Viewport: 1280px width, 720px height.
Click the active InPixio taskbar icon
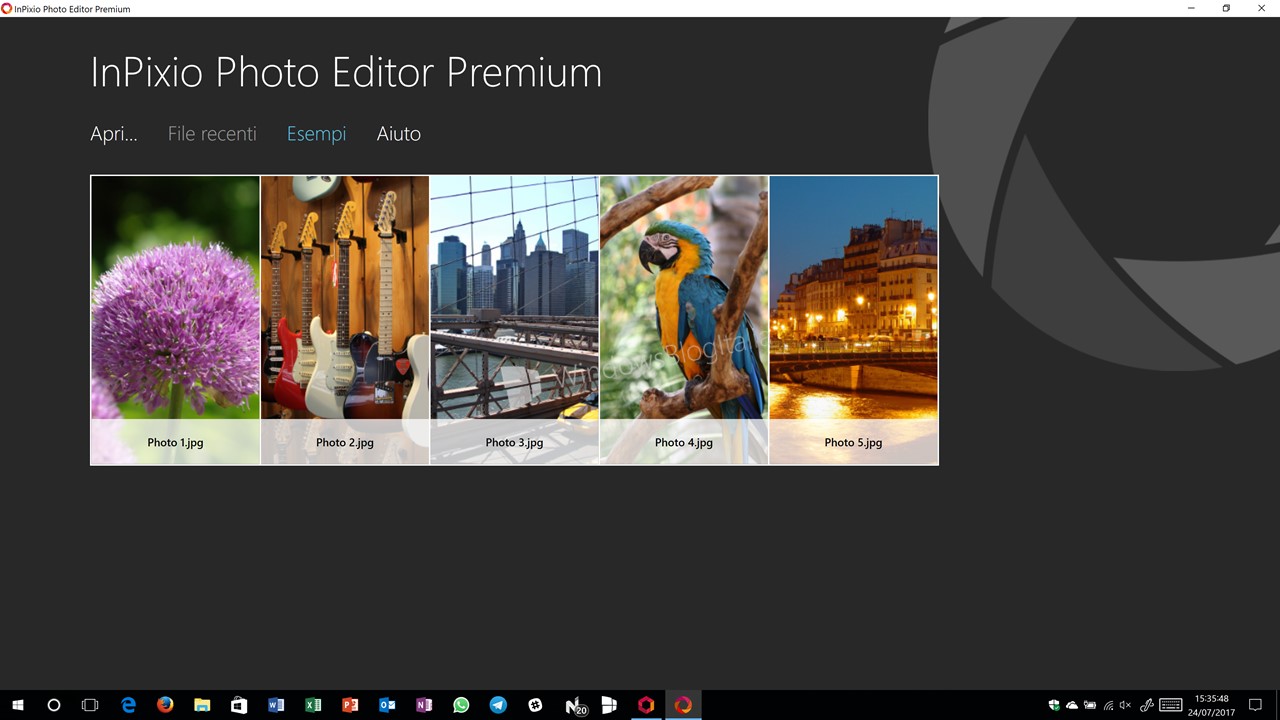[x=683, y=705]
